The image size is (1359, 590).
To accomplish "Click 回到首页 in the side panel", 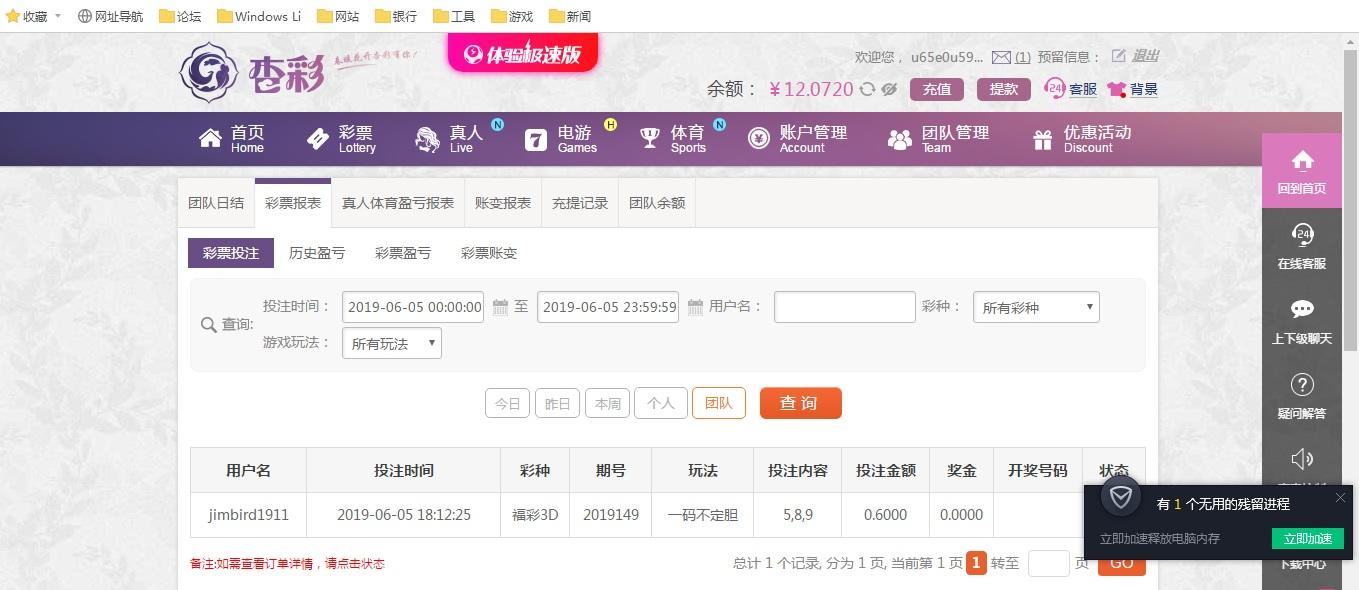I will point(1302,171).
